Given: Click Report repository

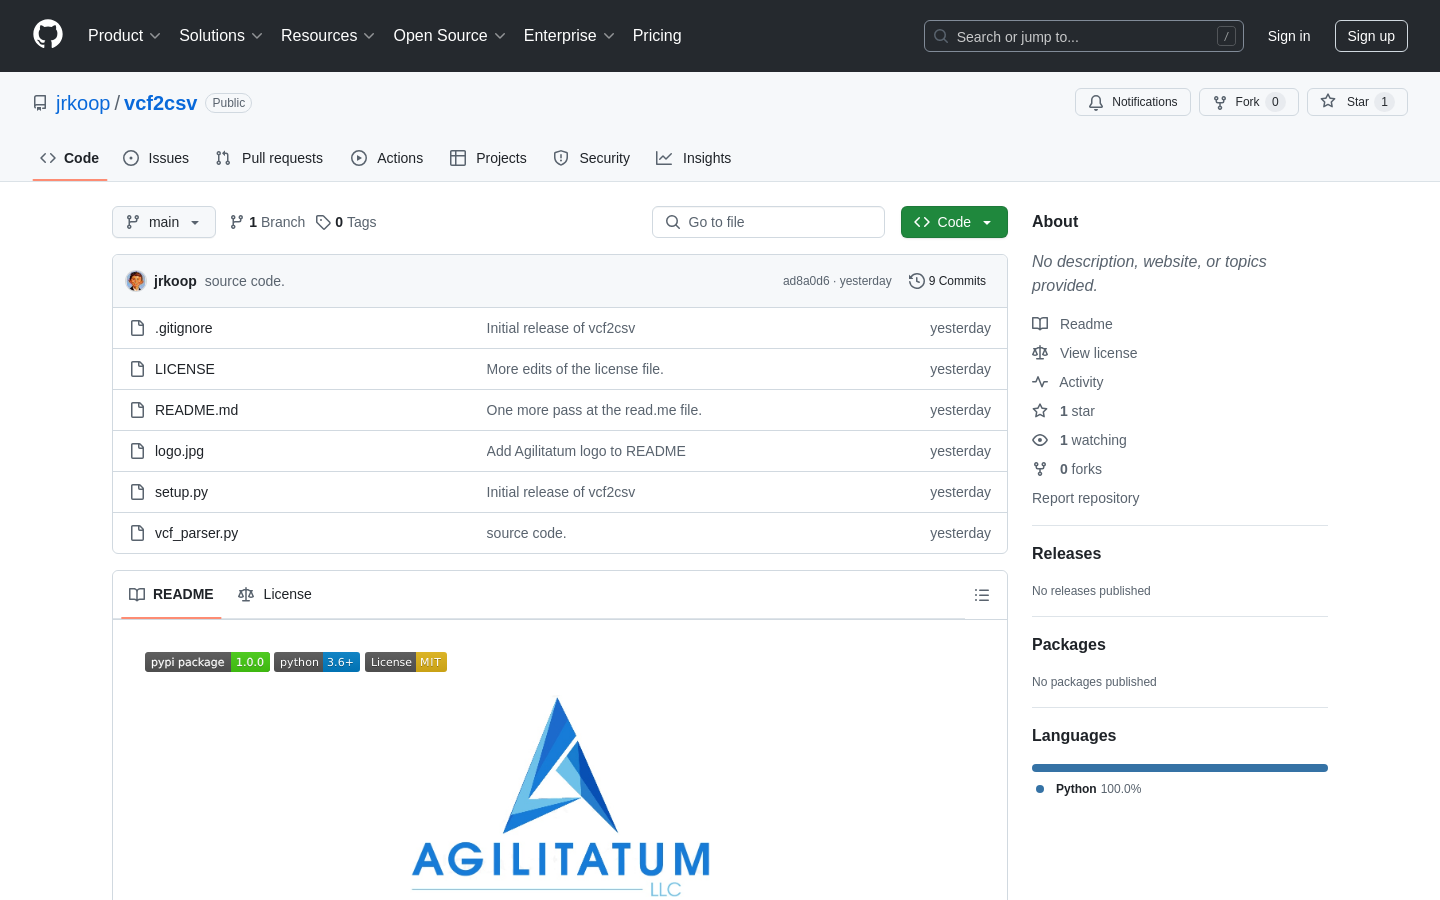Looking at the screenshot, I should point(1085,498).
